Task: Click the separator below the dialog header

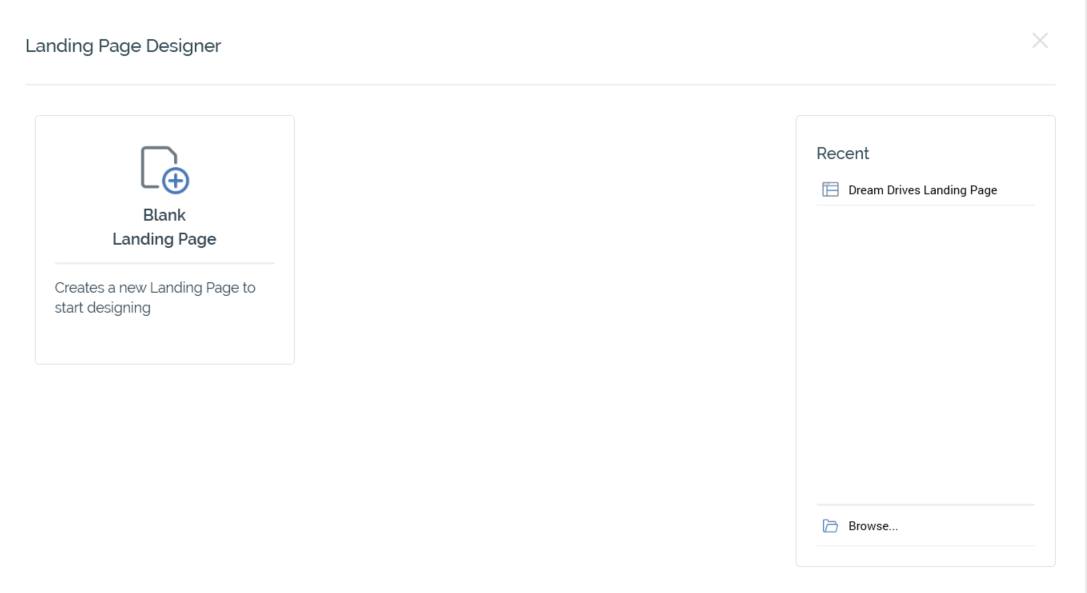Action: [x=540, y=85]
